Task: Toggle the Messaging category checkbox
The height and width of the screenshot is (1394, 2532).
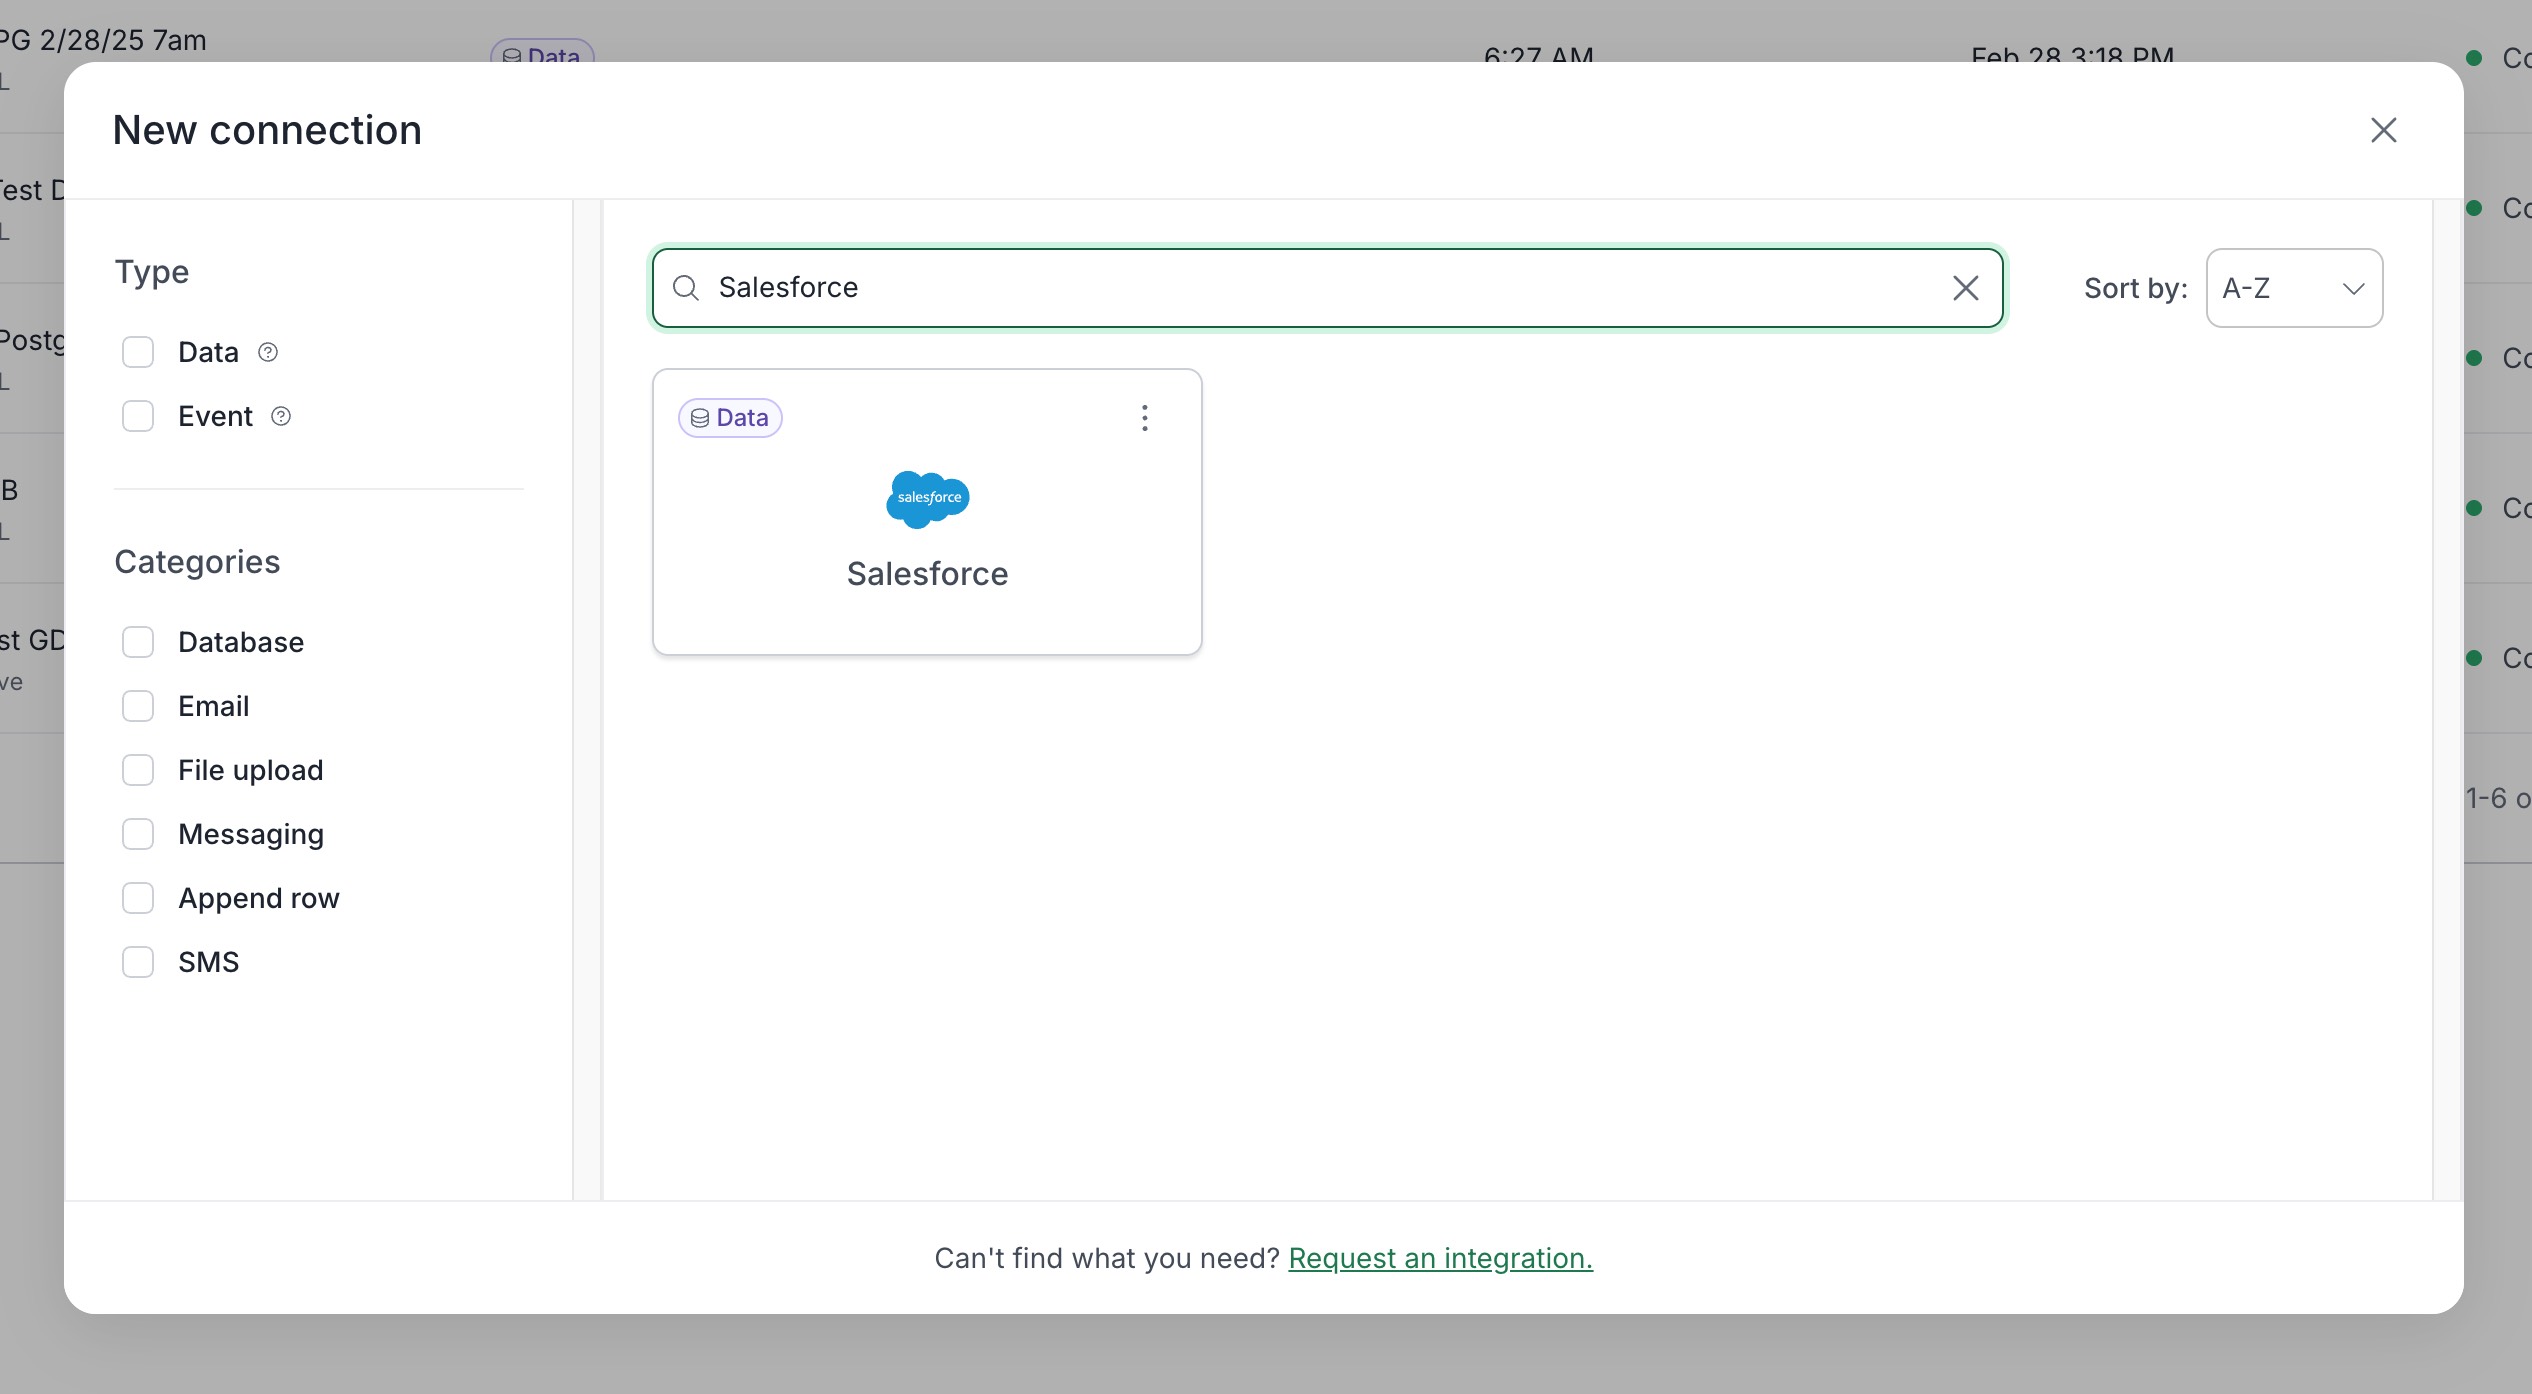Action: tap(138, 834)
